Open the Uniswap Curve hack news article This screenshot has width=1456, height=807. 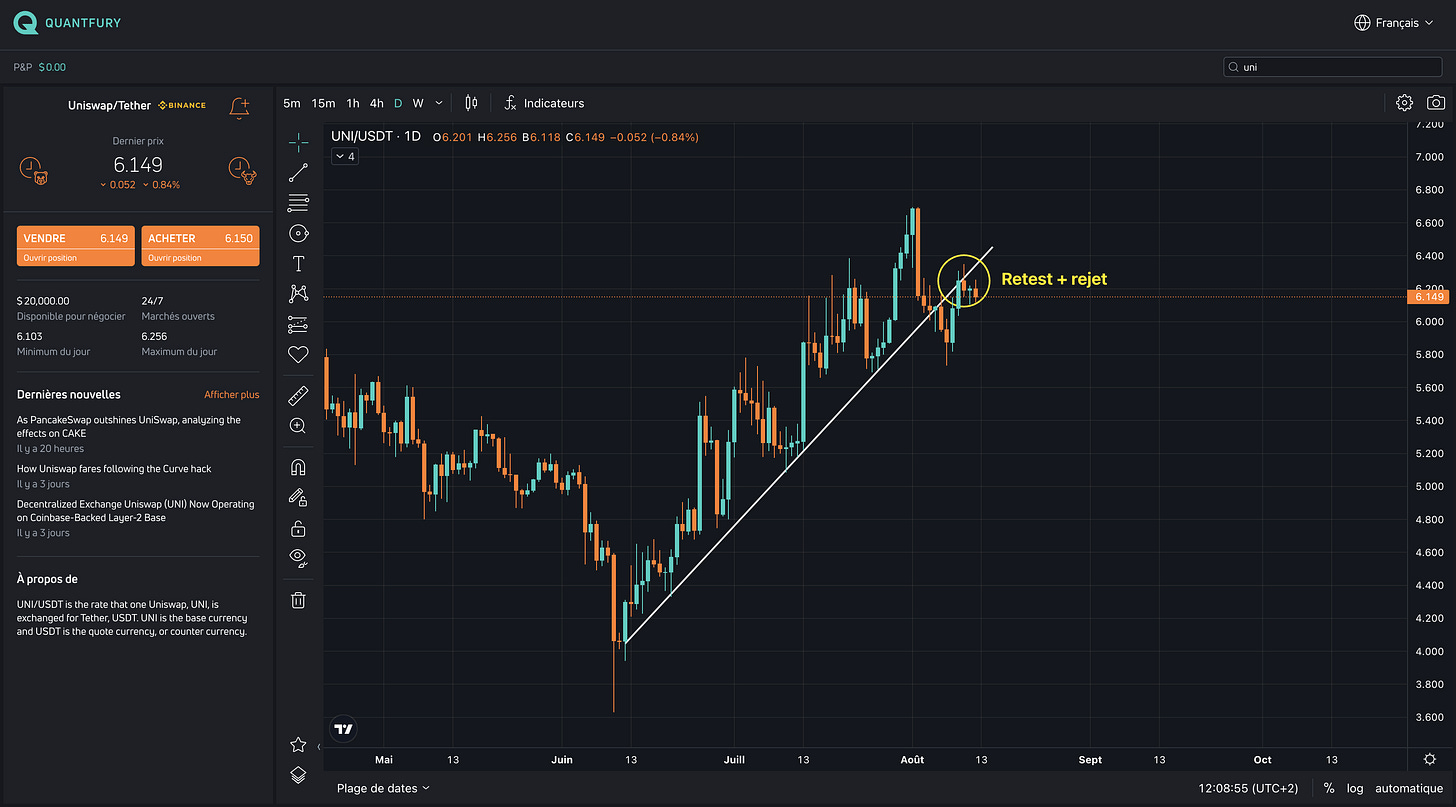coord(114,469)
